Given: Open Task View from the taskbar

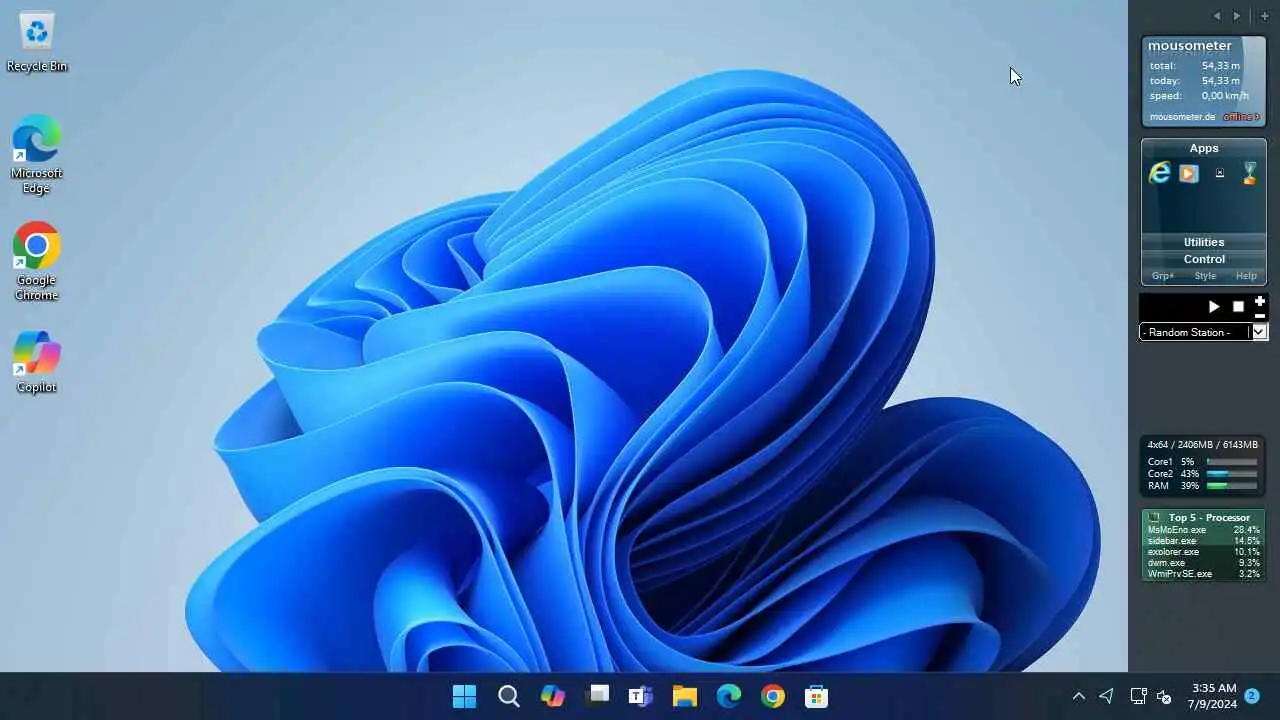Looking at the screenshot, I should point(597,696).
